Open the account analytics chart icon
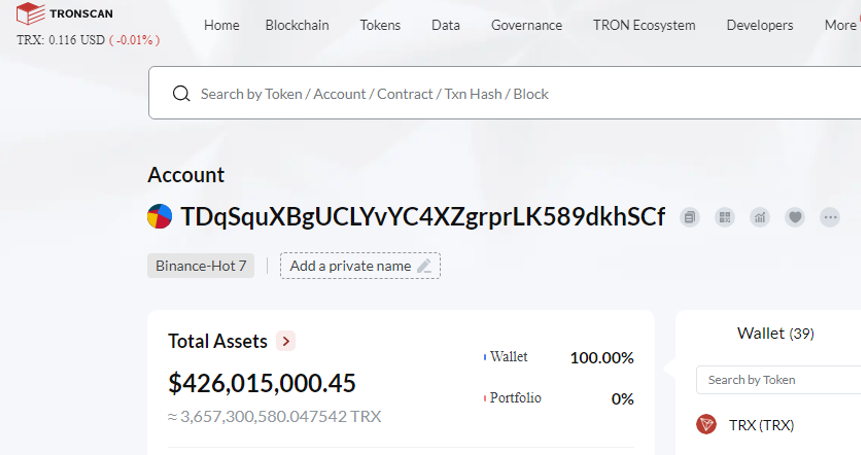The height and width of the screenshot is (455, 861). pyautogui.click(x=760, y=217)
